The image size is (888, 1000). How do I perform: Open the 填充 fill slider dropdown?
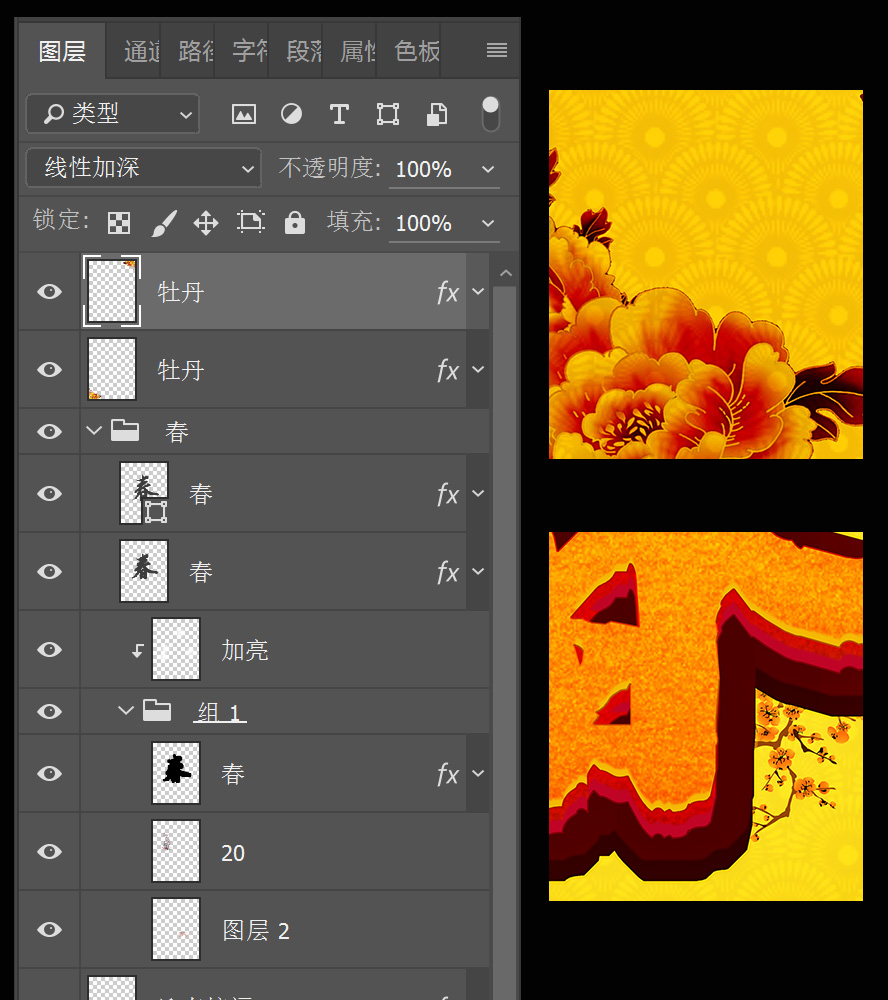pos(488,223)
